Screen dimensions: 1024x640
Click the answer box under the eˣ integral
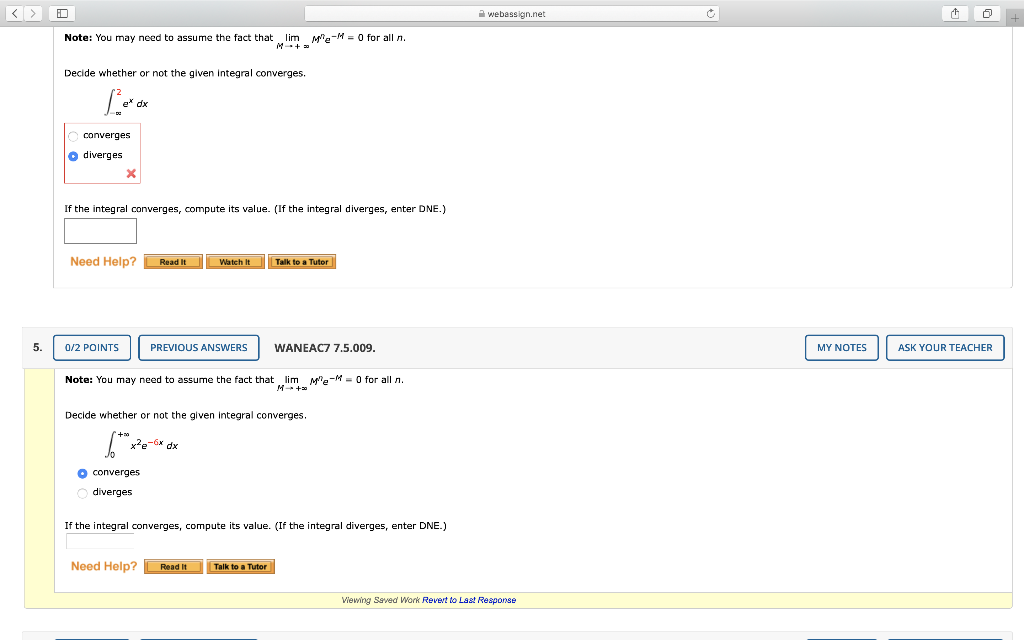click(x=100, y=230)
